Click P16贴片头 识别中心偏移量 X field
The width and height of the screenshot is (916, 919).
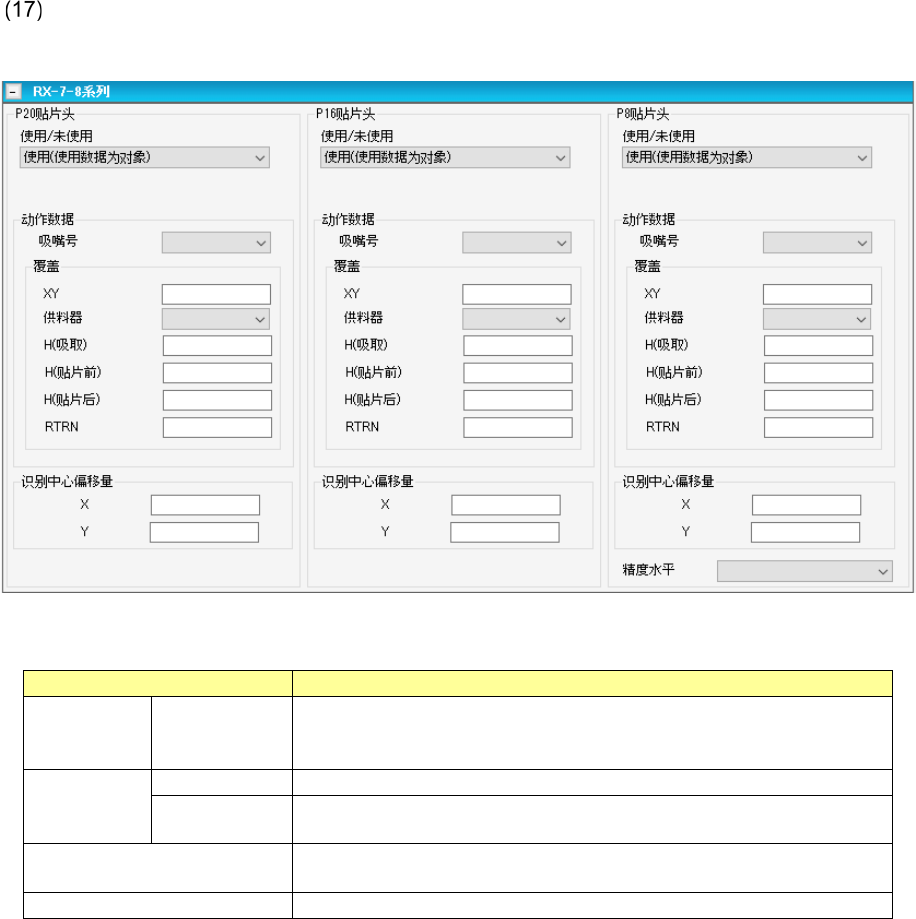[x=506, y=505]
